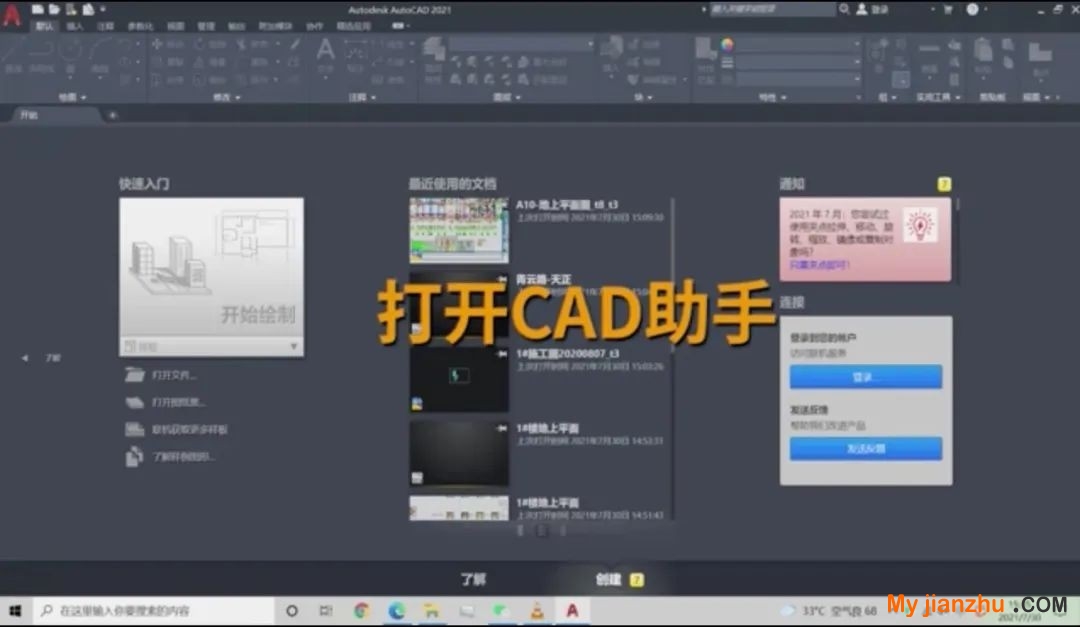Select the 默认 ribbon tab
The image size is (1080, 627).
[45, 26]
